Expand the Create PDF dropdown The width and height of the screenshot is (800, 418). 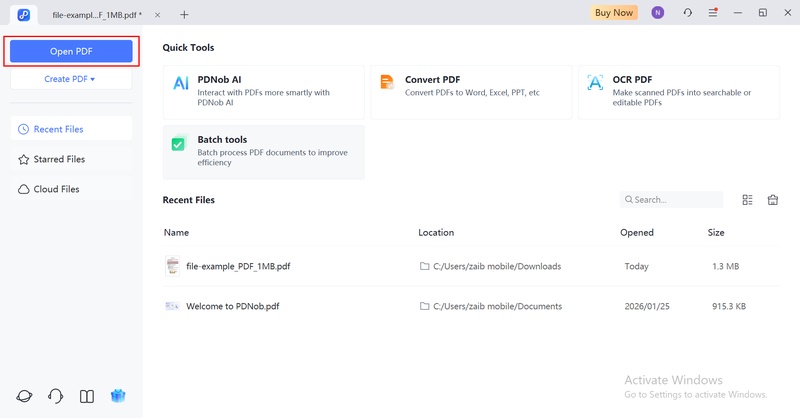pos(70,79)
